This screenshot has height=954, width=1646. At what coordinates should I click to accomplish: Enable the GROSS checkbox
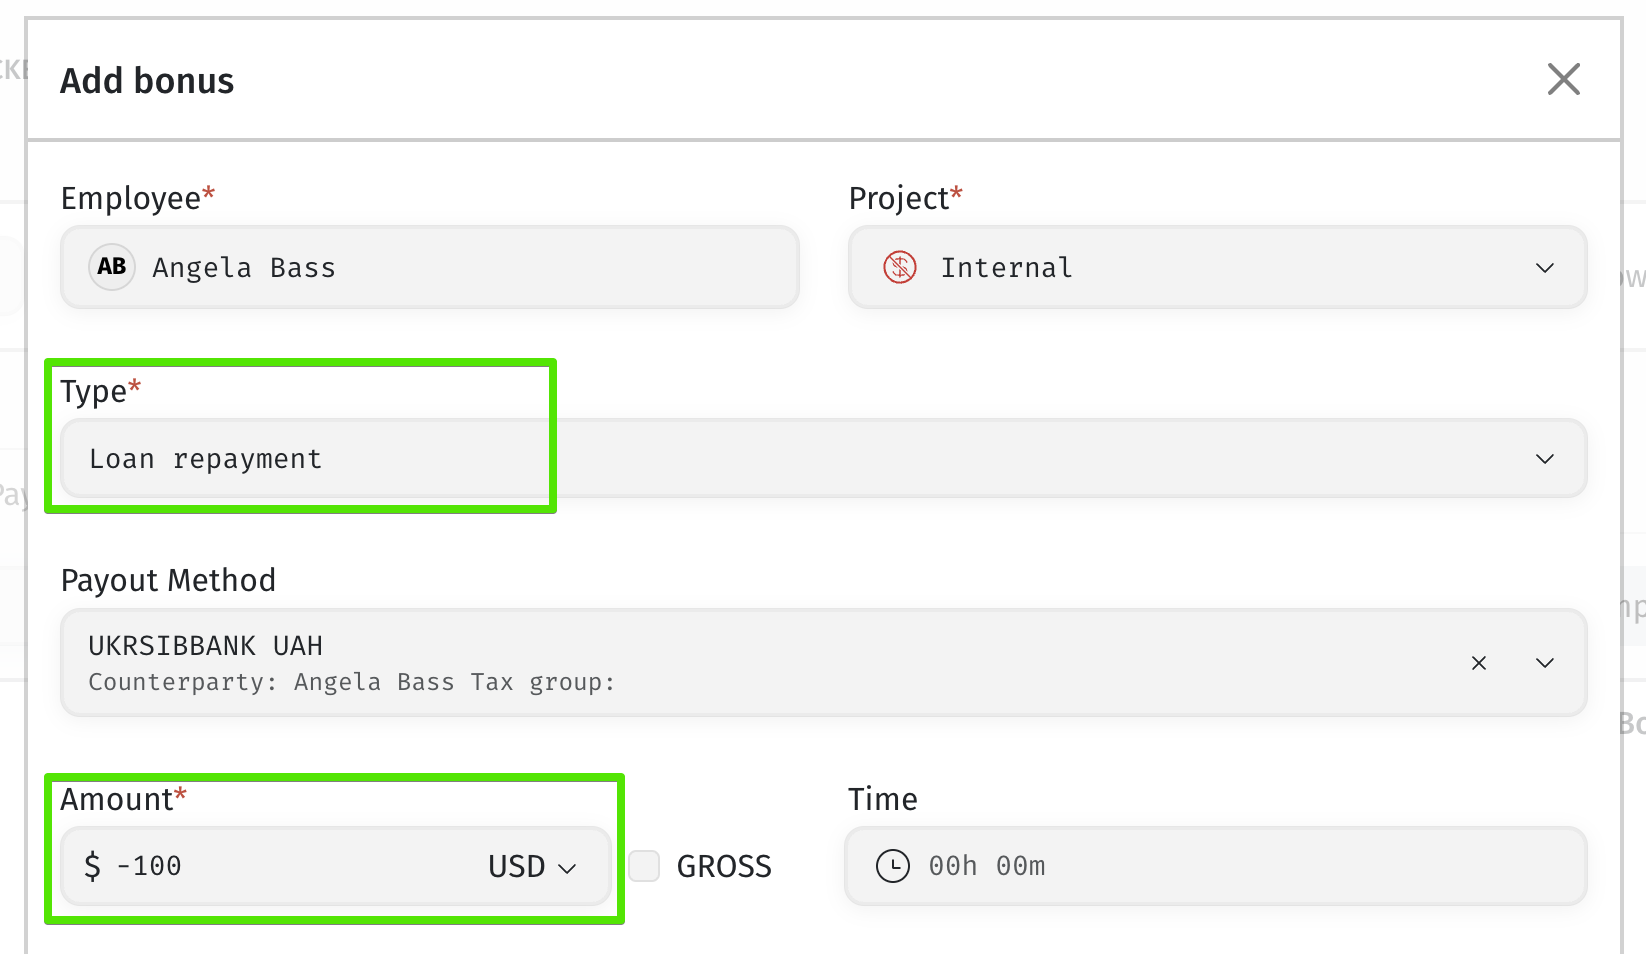(644, 866)
